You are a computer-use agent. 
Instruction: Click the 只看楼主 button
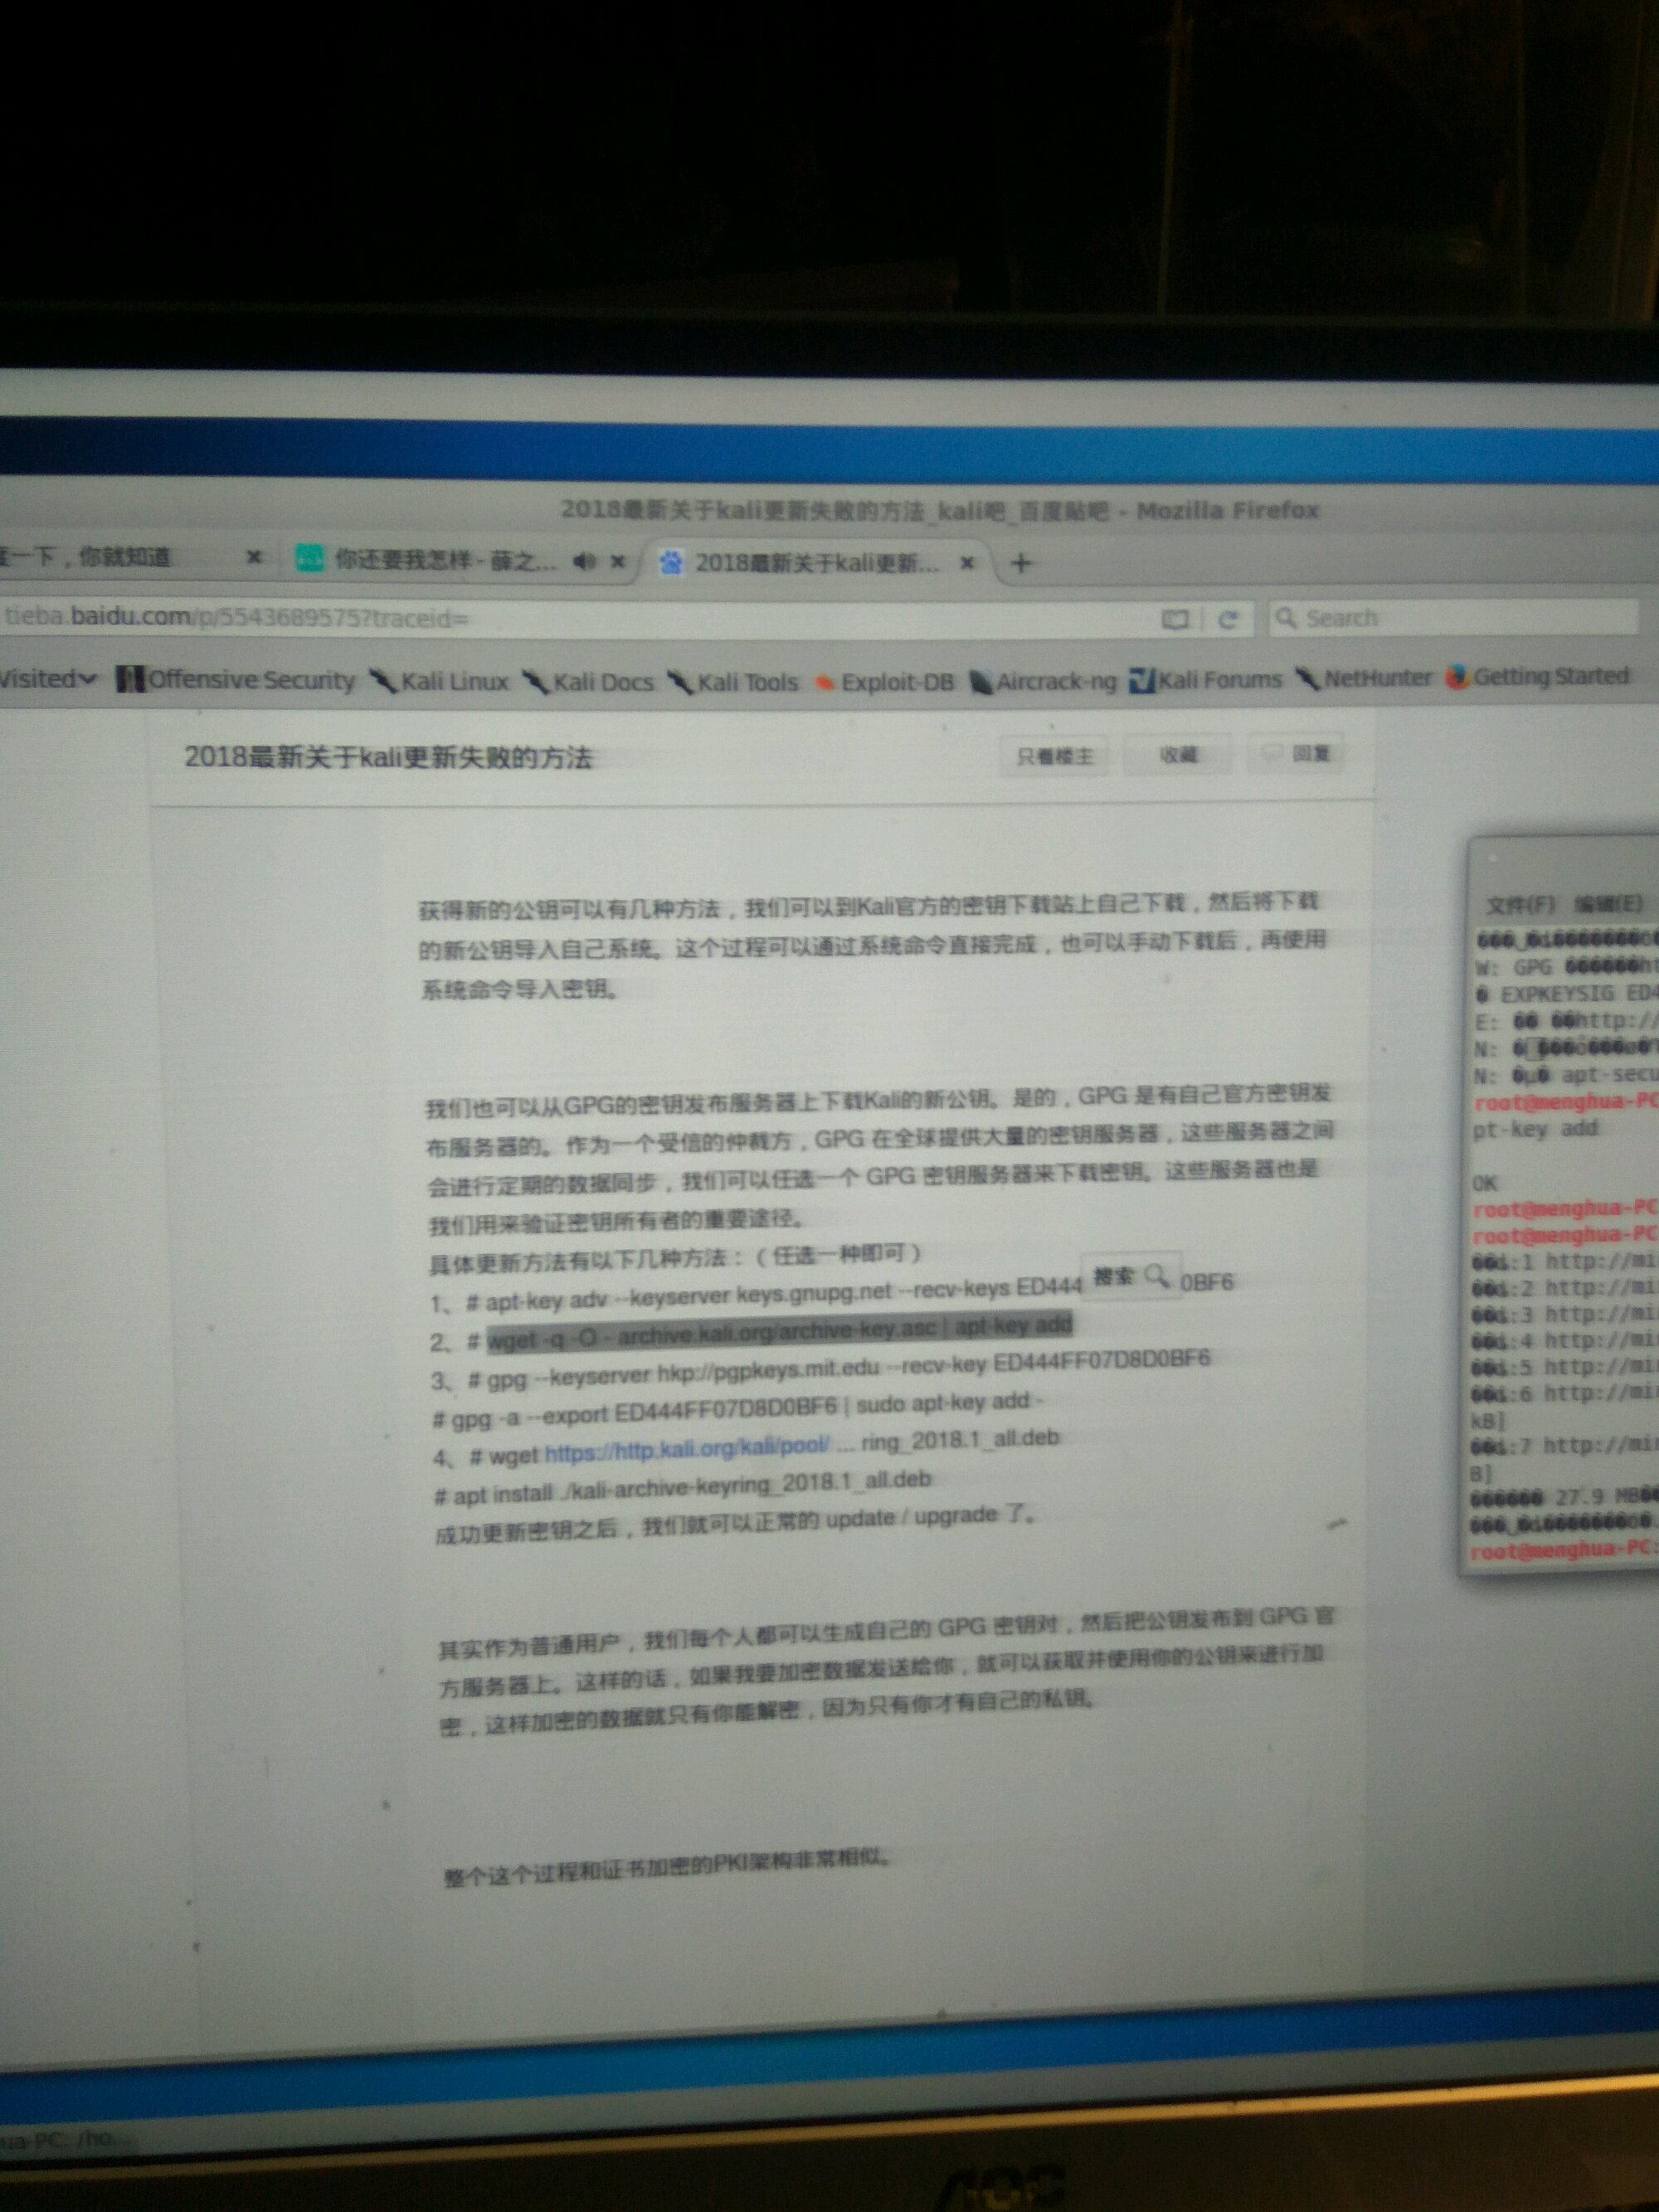coord(1054,756)
